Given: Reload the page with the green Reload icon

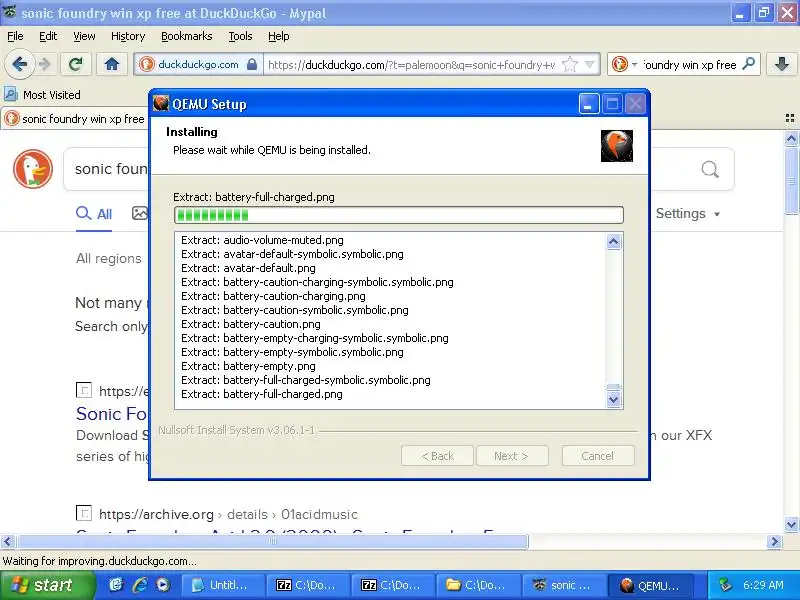Looking at the screenshot, I should (x=76, y=64).
